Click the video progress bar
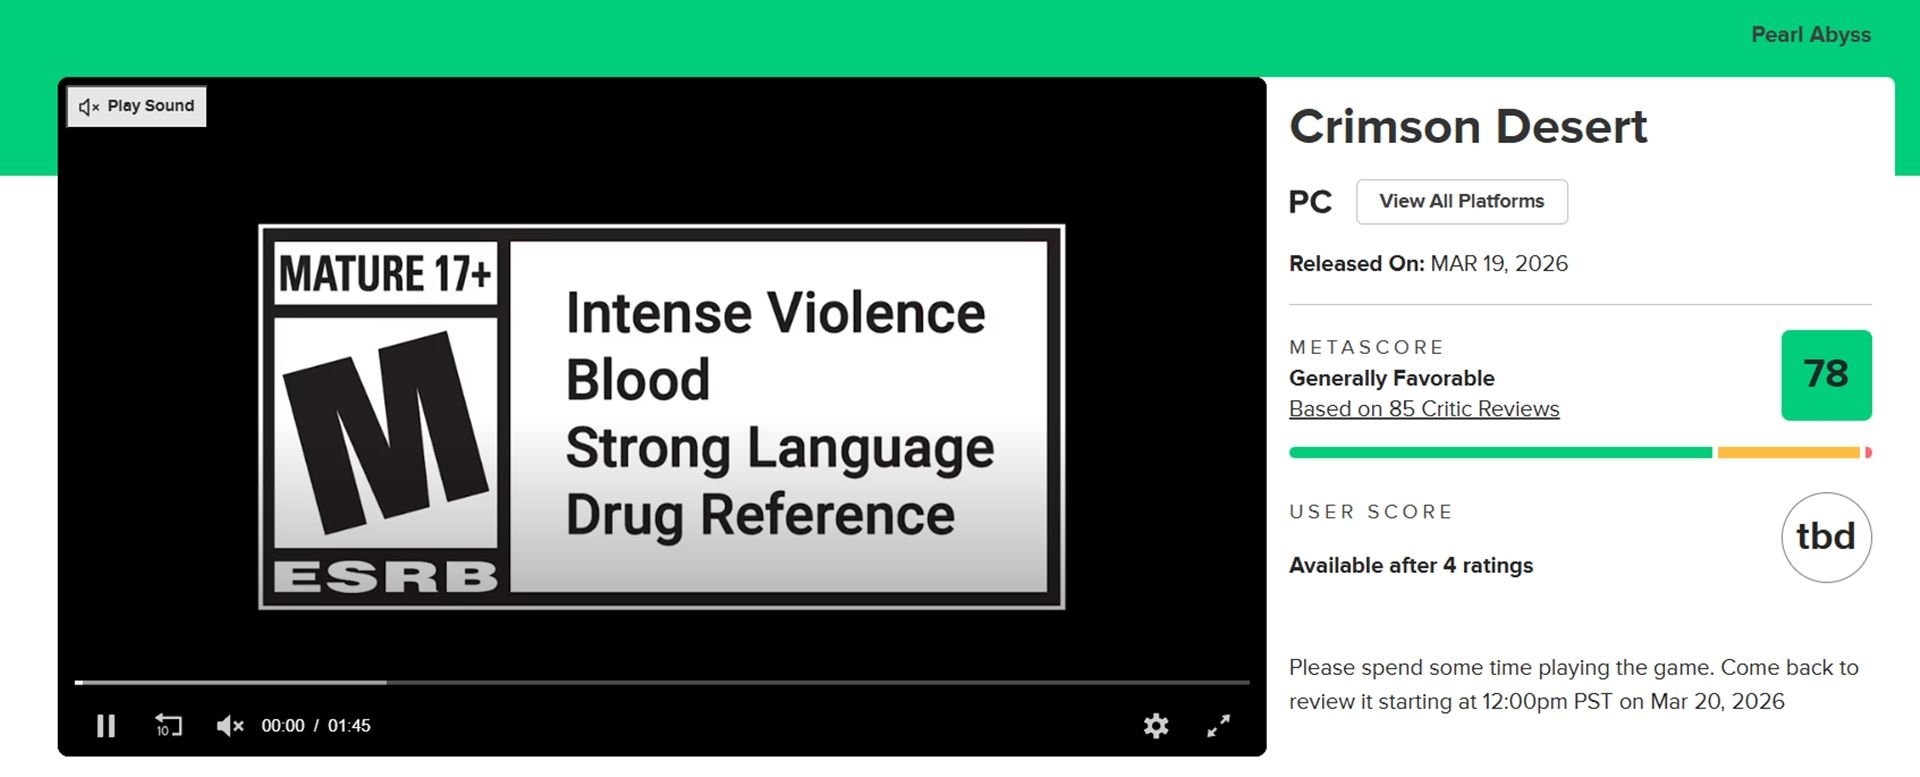The image size is (1920, 777). [x=660, y=682]
